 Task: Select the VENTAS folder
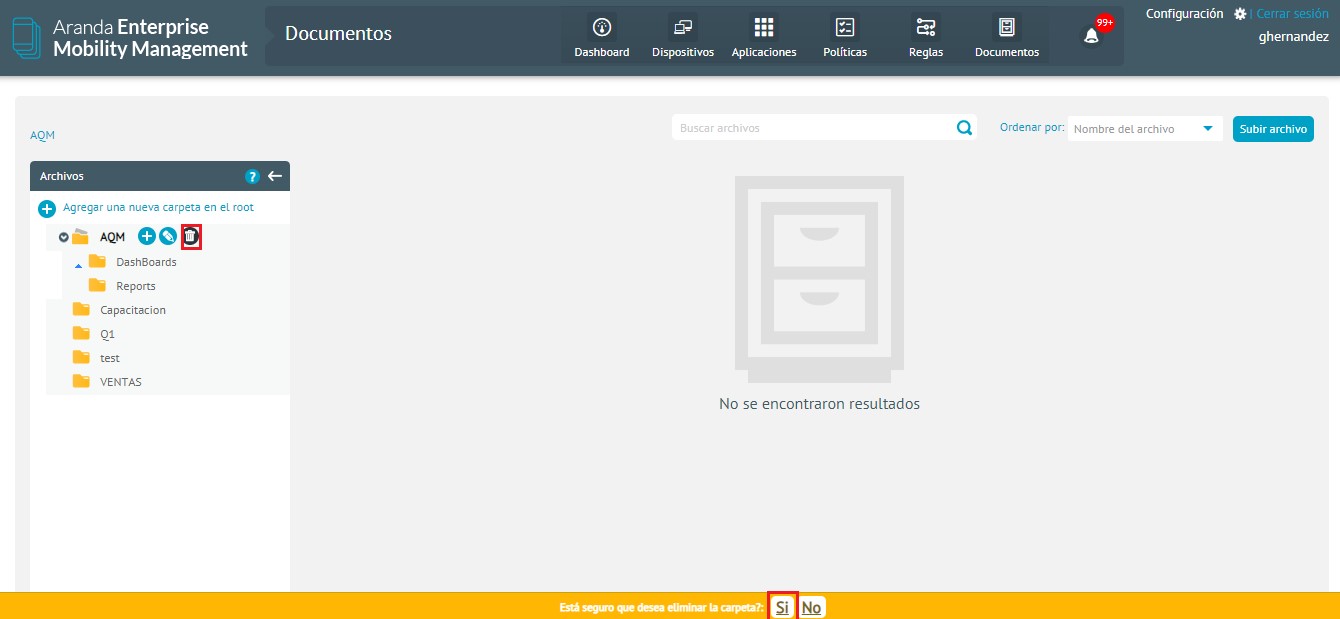121,382
